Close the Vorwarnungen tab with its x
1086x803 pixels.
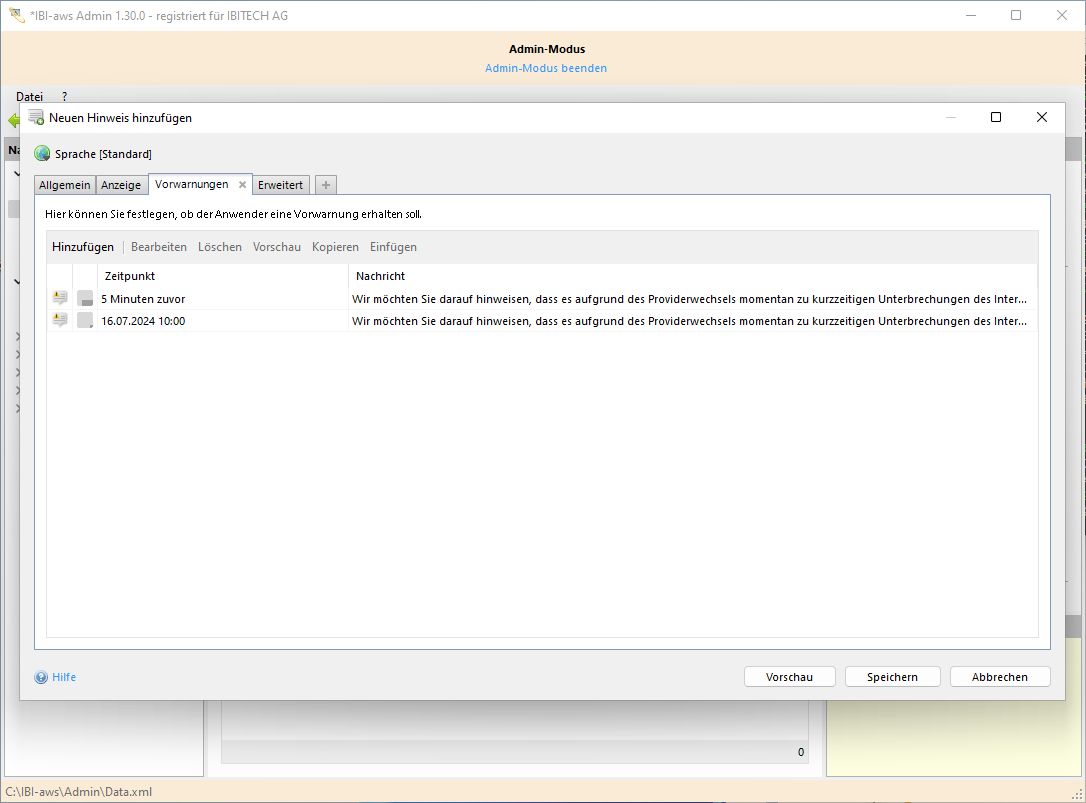(242, 185)
